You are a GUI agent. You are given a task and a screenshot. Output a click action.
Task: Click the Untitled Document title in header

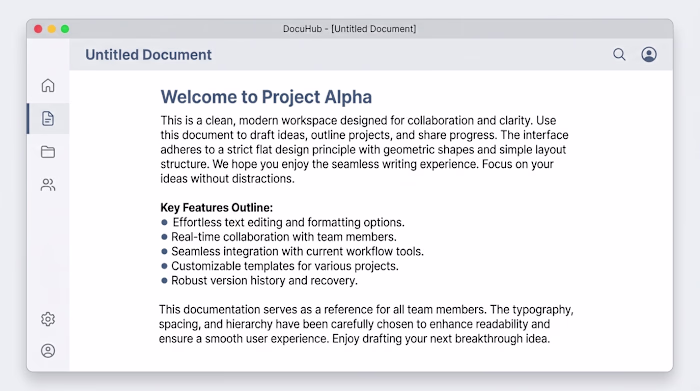148,54
